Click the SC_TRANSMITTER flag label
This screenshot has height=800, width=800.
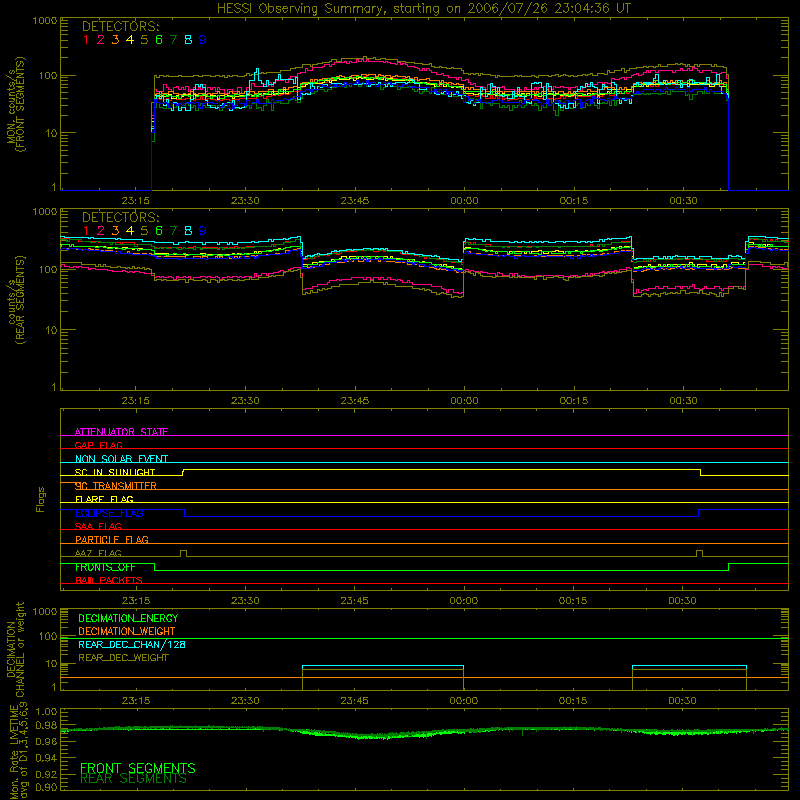pos(115,486)
